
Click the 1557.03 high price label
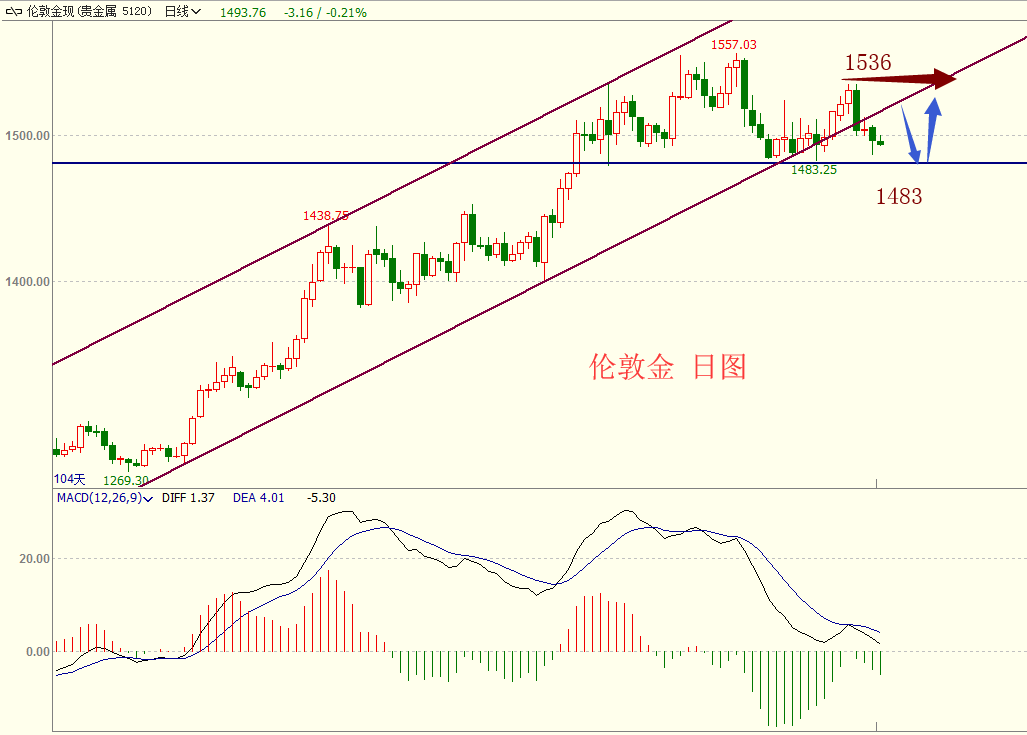pos(734,45)
